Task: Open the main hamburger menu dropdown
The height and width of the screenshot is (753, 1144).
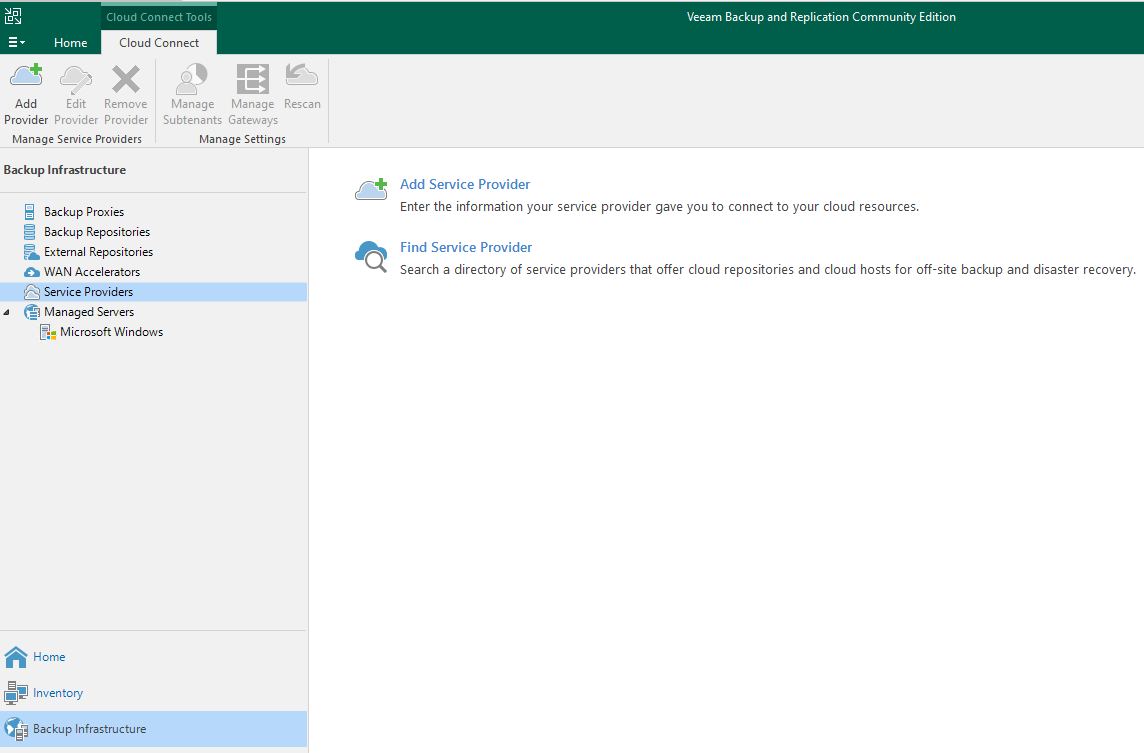Action: point(16,42)
